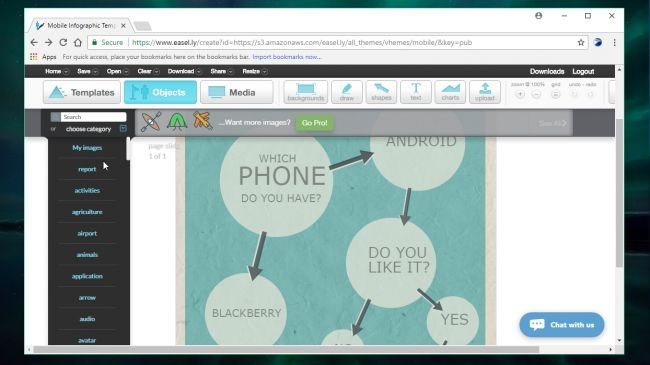Open the Chrome profile icon

point(538,16)
